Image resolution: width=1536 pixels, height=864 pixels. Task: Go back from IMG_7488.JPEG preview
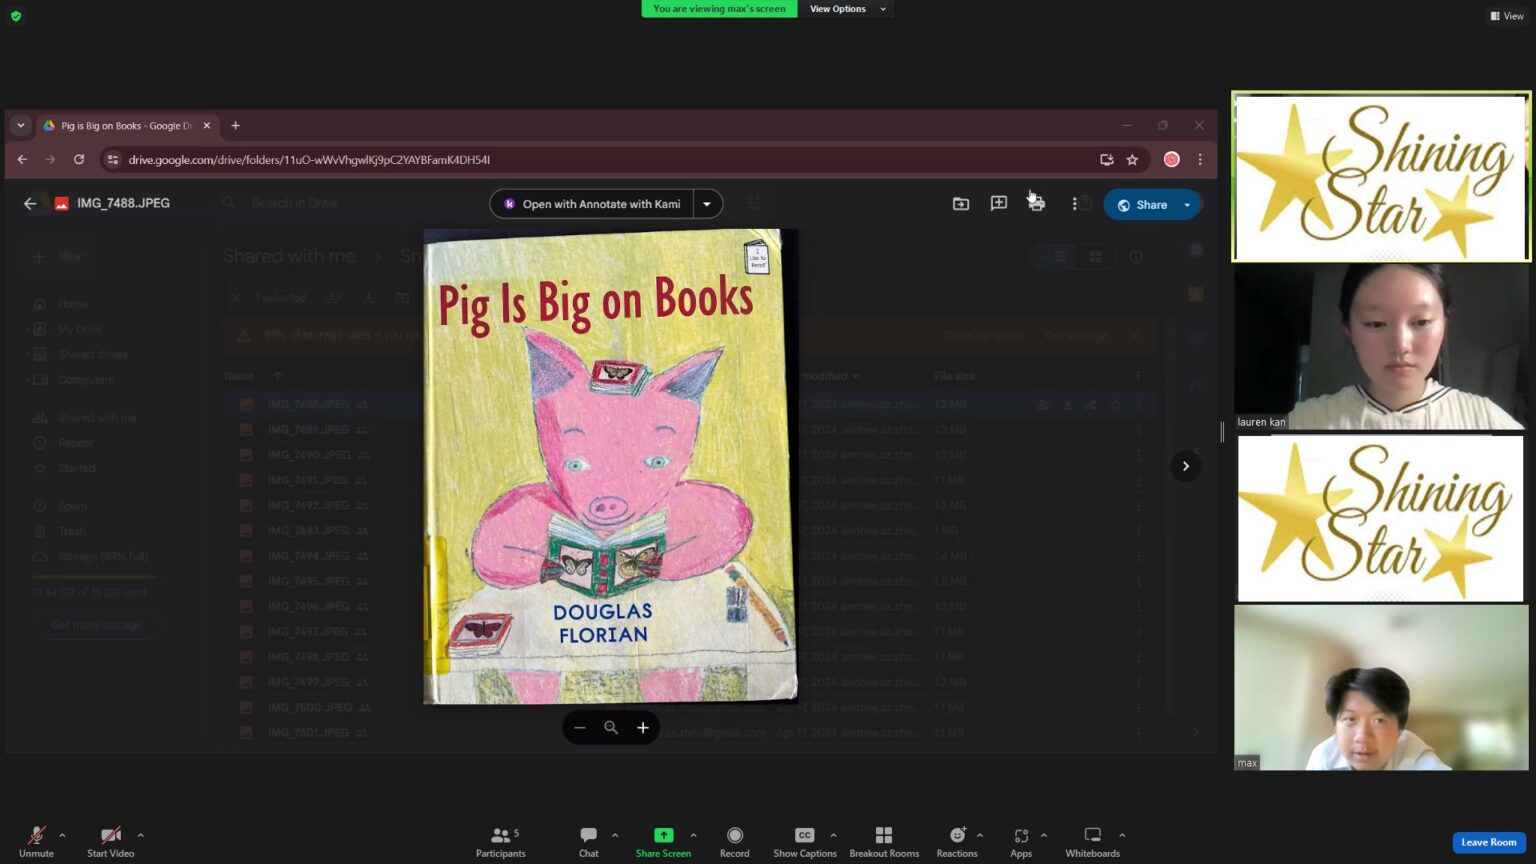[x=30, y=203]
